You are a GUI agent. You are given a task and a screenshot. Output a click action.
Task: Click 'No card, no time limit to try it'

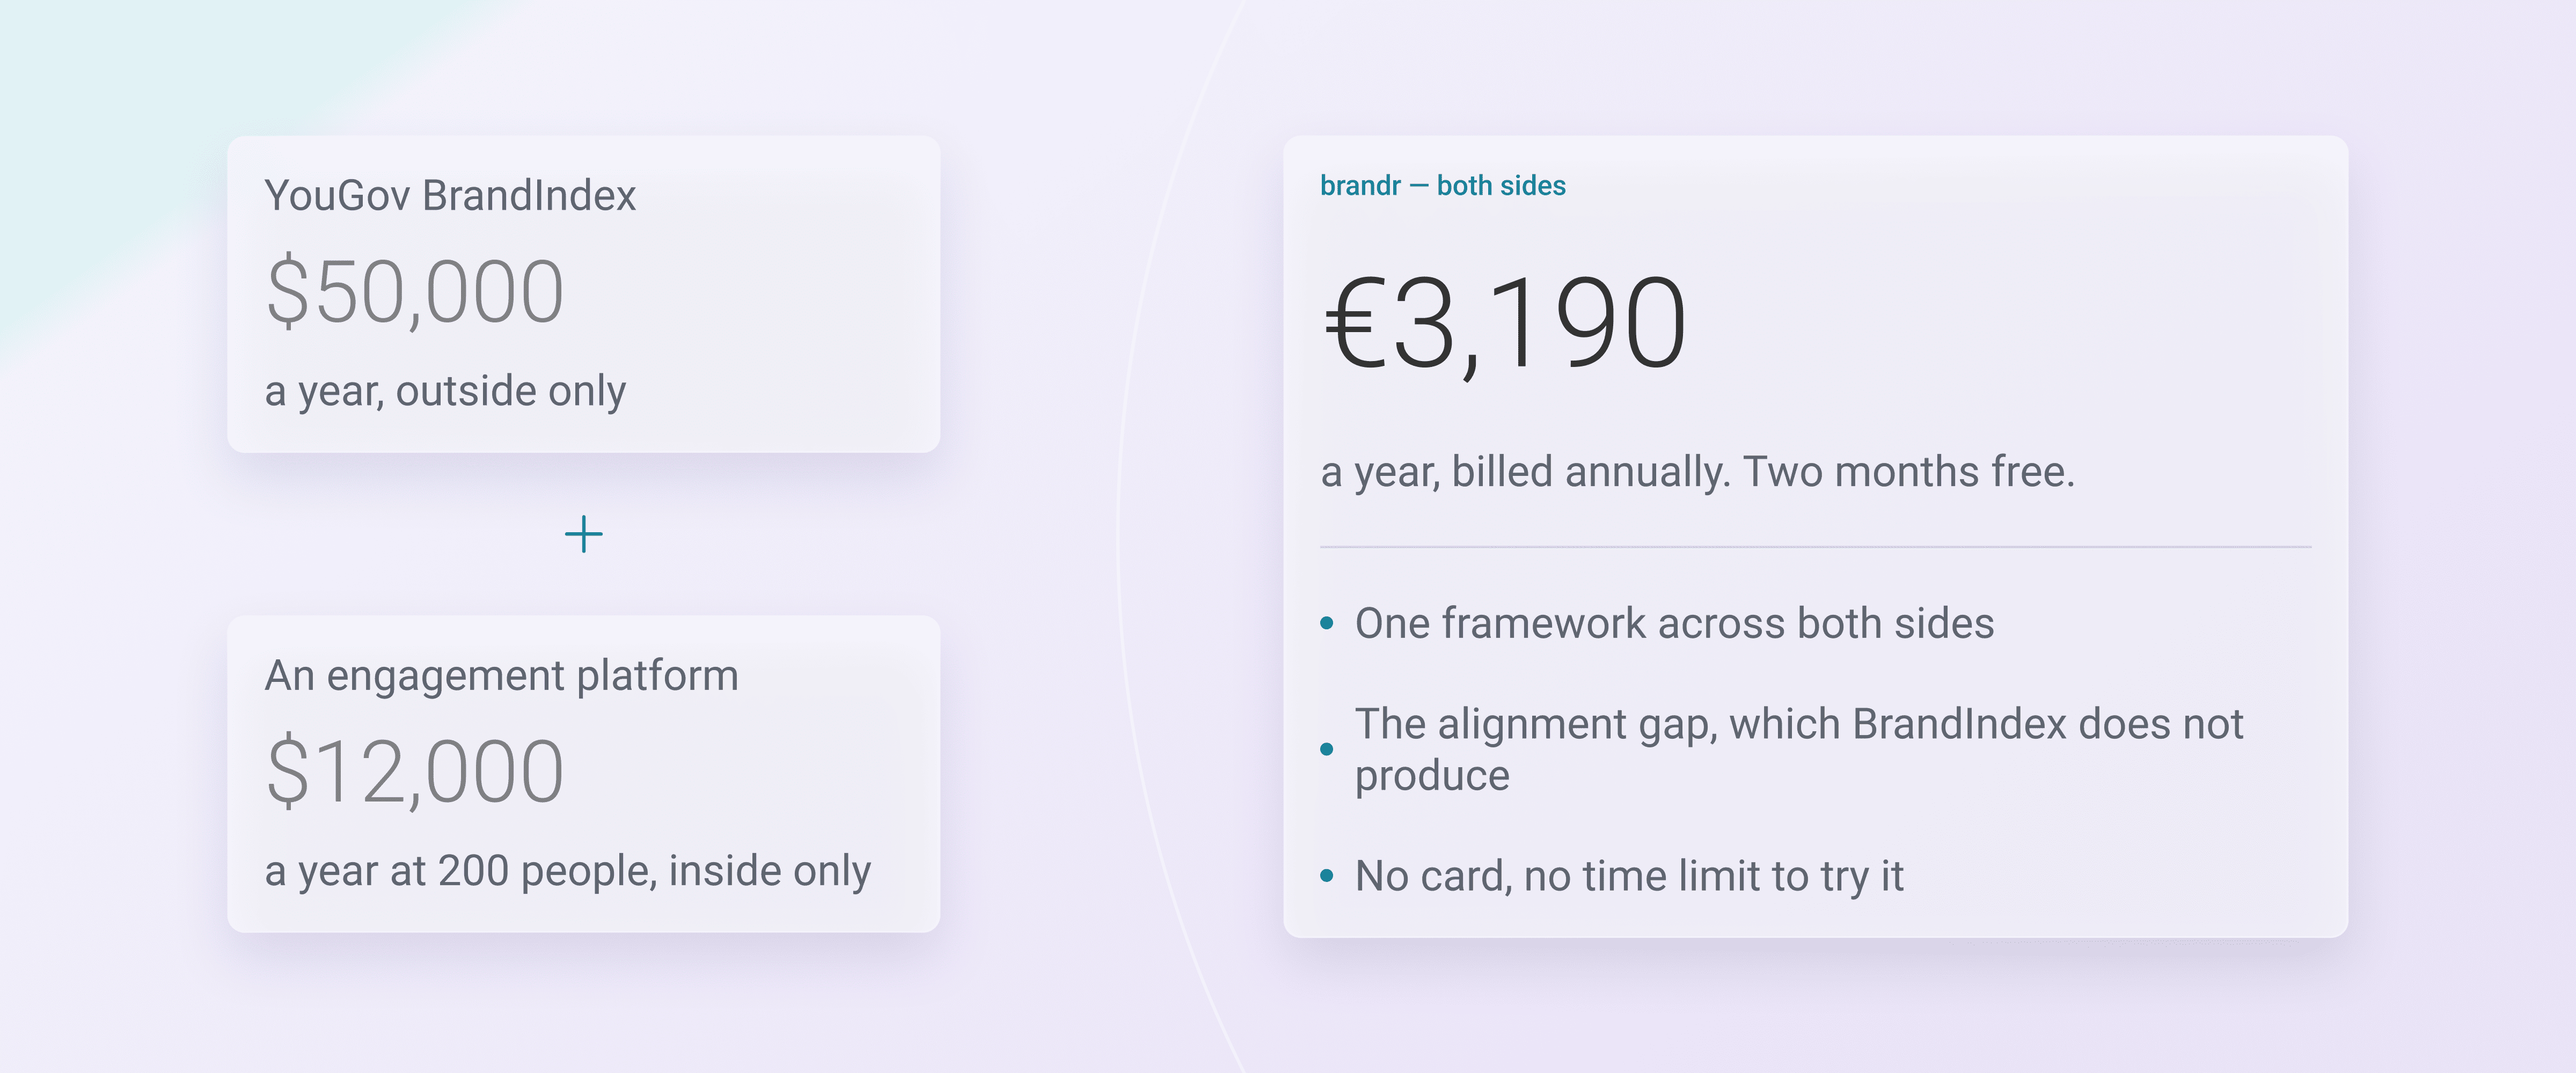1629,876
